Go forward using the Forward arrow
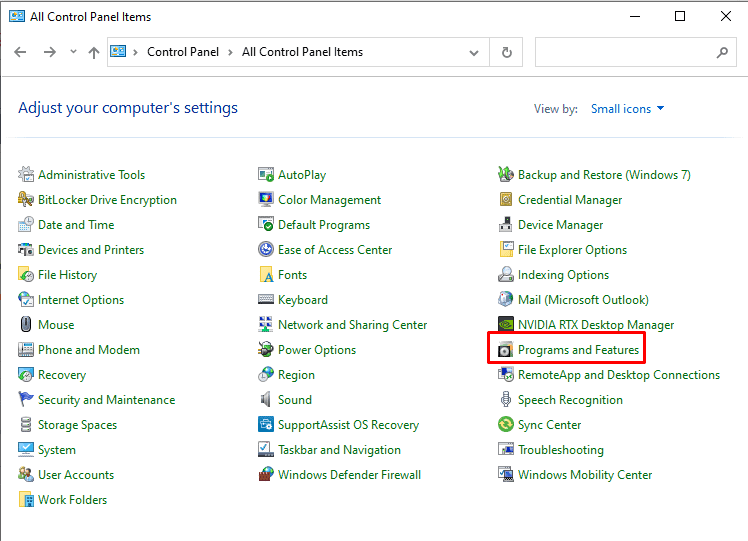The height and width of the screenshot is (541, 748). pos(50,52)
